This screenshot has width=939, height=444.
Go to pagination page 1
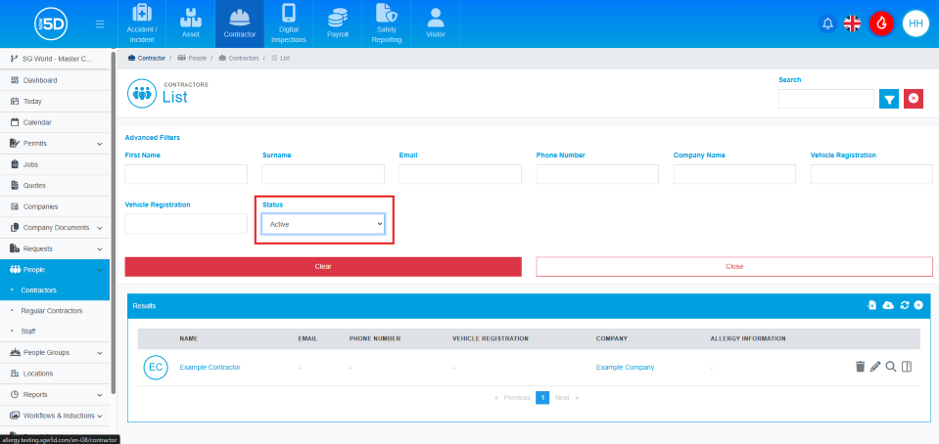tap(542, 397)
